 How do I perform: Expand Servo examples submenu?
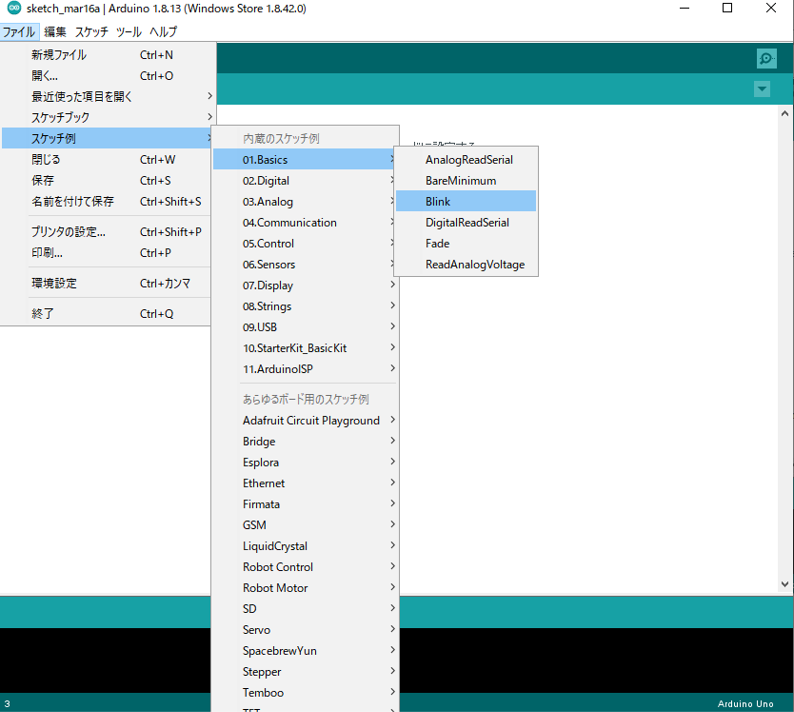point(305,629)
